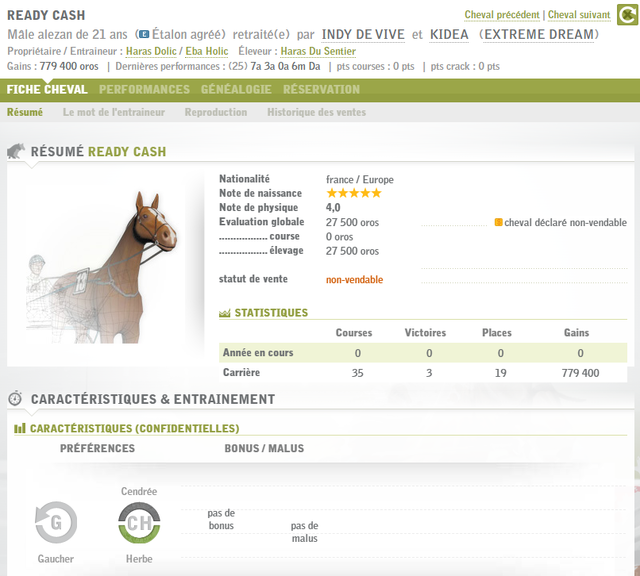
Task: Go to Cheval précédent
Action: [x=502, y=16]
